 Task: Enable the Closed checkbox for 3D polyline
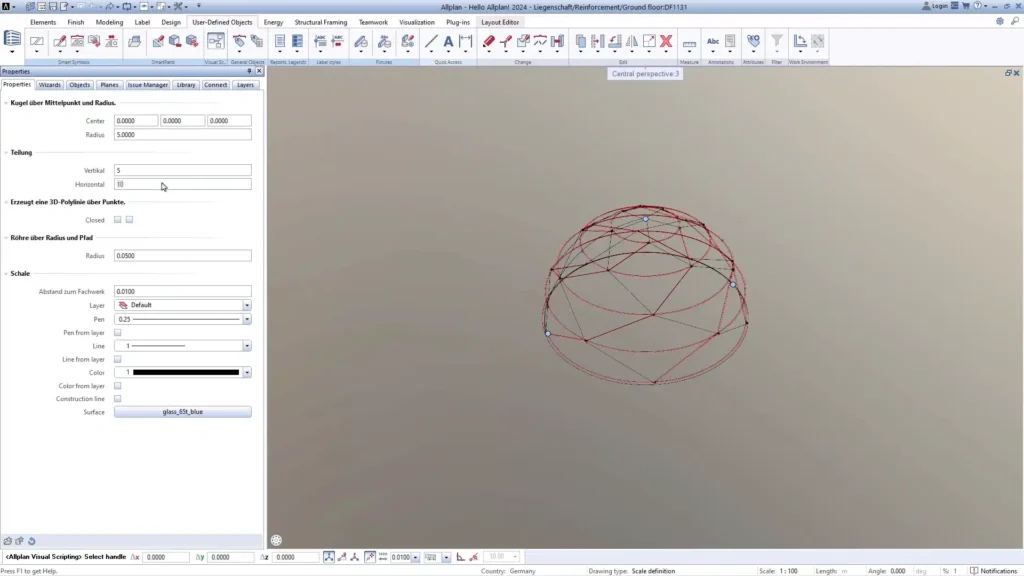pos(118,220)
